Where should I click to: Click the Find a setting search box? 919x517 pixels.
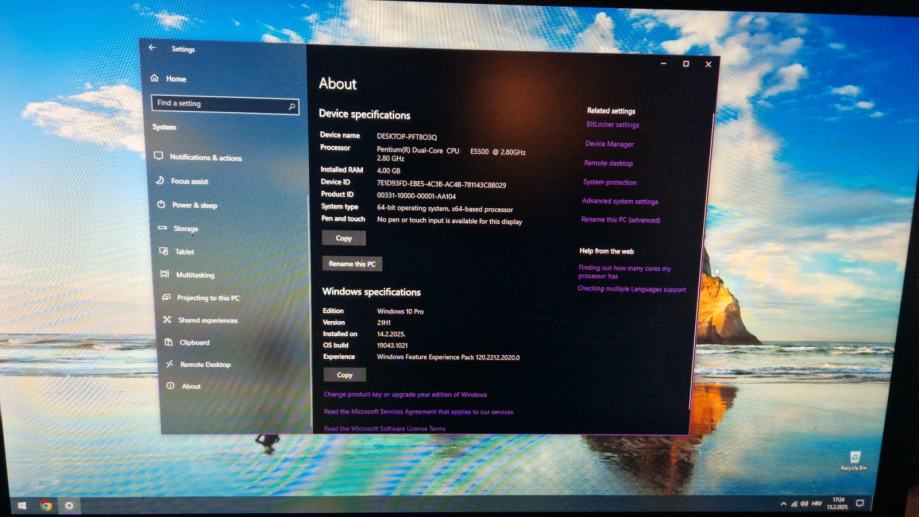pyautogui.click(x=224, y=104)
